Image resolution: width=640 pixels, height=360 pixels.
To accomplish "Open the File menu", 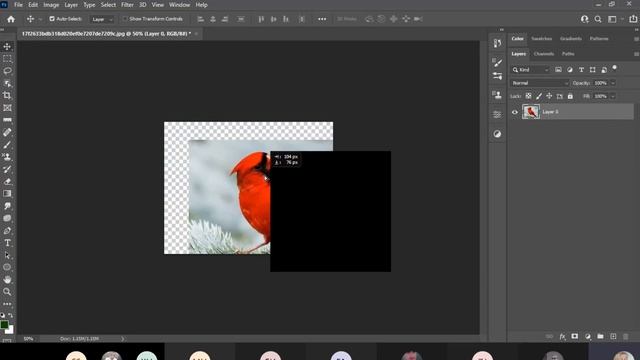I will pyautogui.click(x=18, y=5).
